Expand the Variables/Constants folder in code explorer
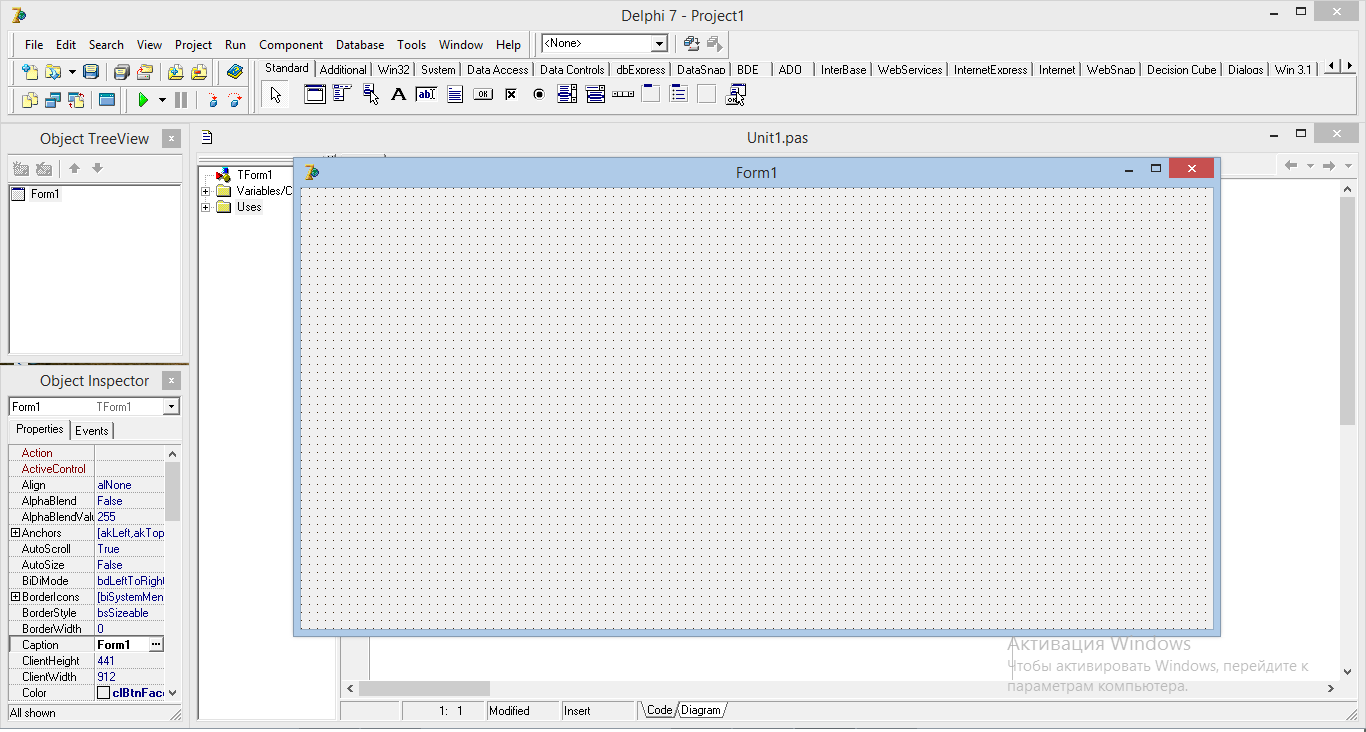The image size is (1366, 732). pyautogui.click(x=206, y=191)
